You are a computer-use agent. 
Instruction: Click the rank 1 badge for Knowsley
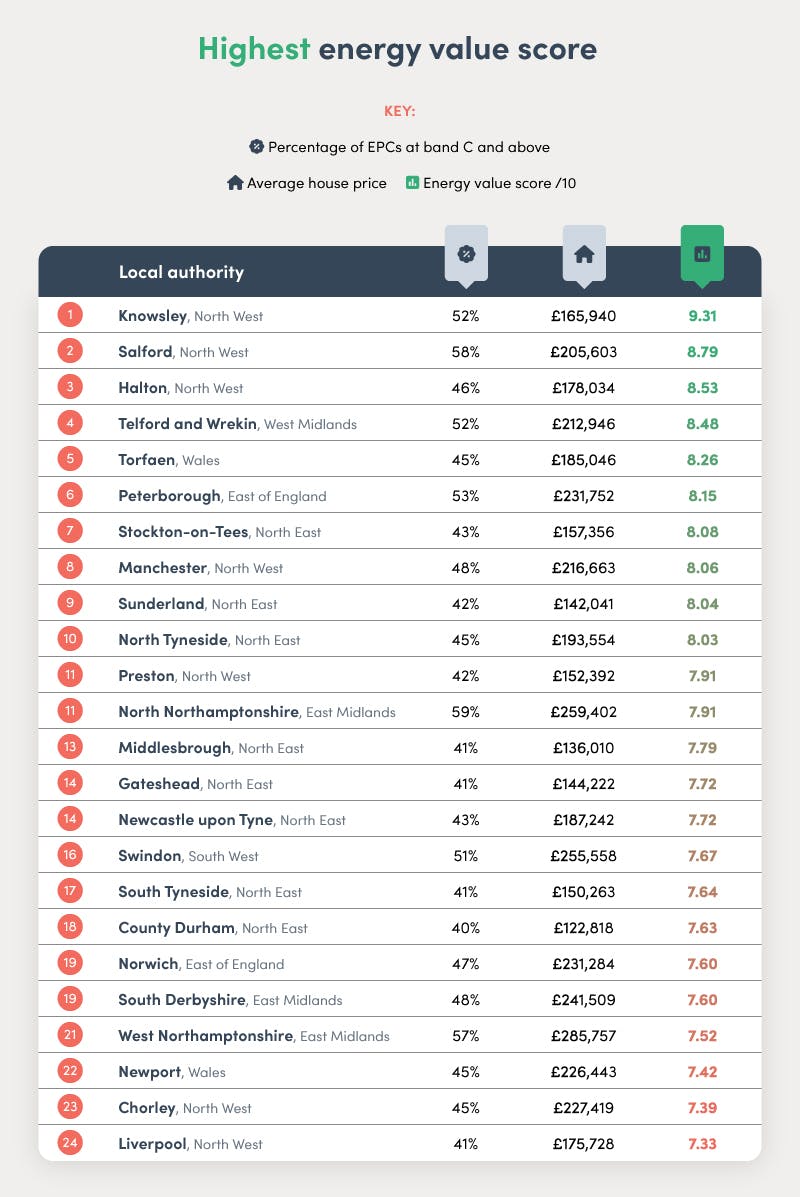tap(70, 316)
